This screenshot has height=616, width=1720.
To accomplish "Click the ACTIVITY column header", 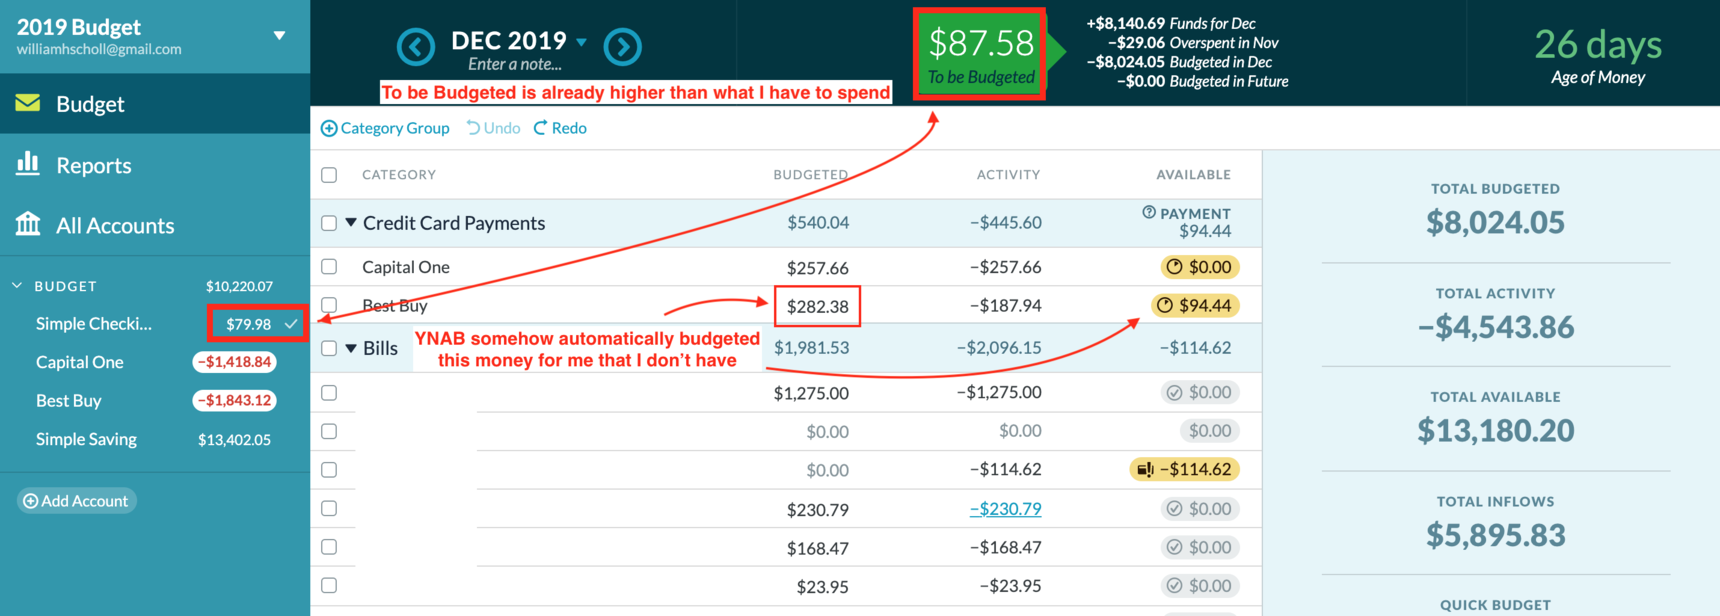I will (1008, 175).
